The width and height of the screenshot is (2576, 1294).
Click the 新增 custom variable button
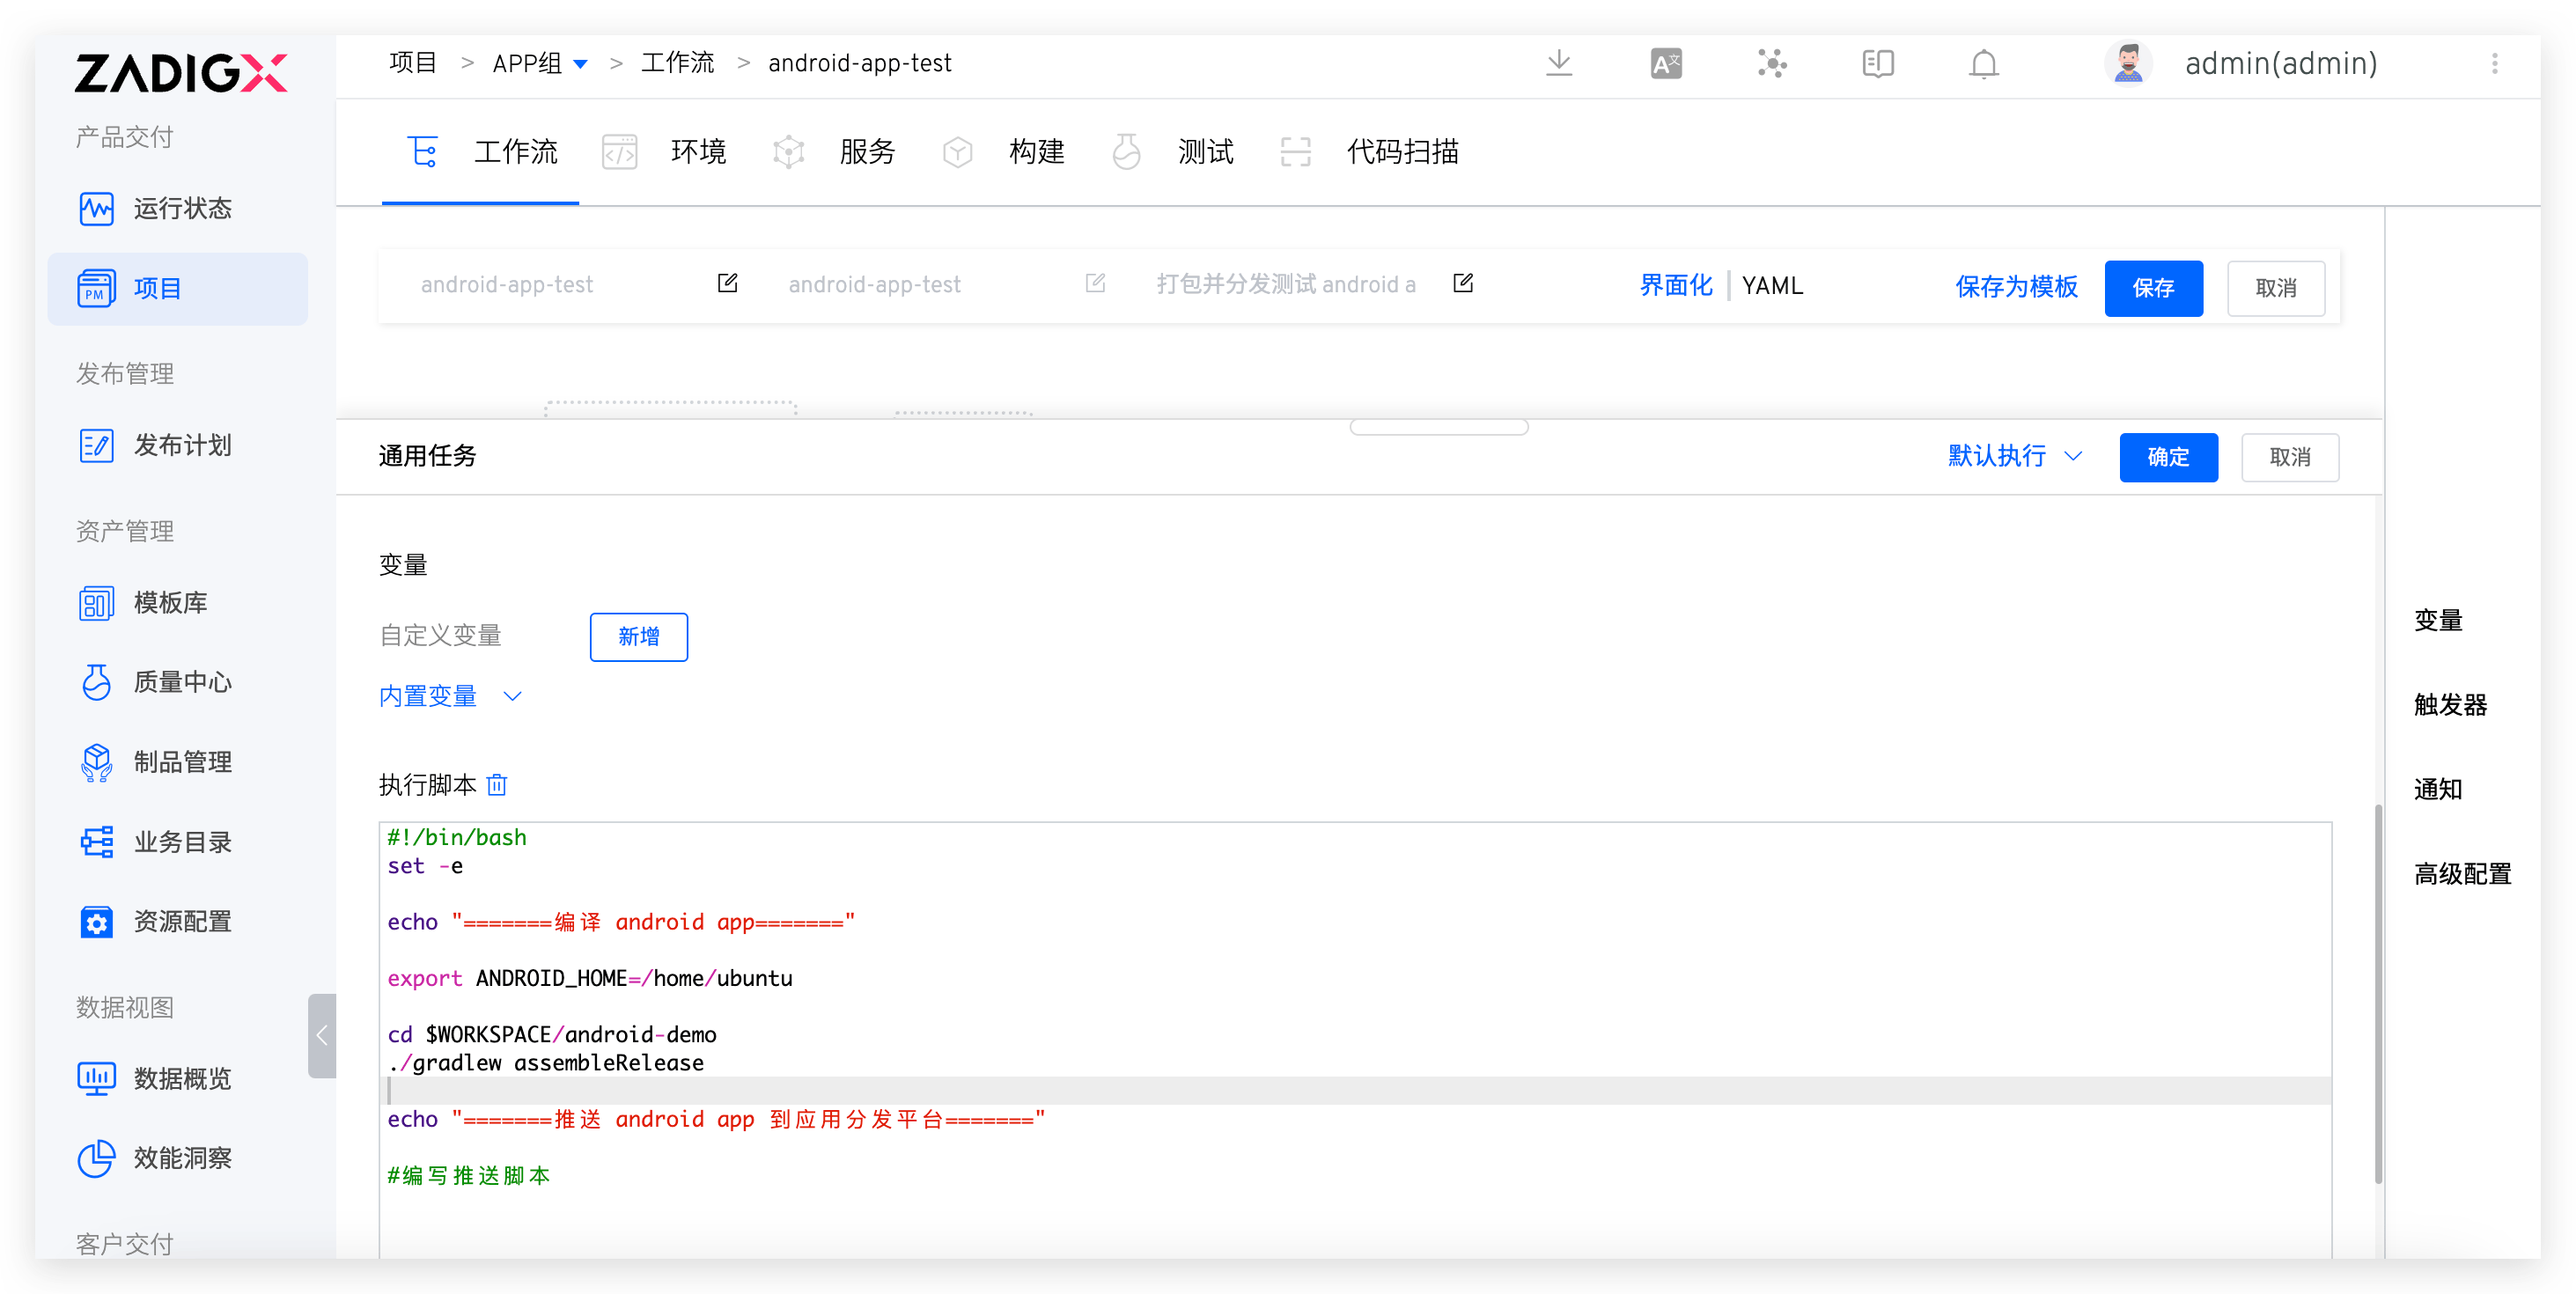638,637
